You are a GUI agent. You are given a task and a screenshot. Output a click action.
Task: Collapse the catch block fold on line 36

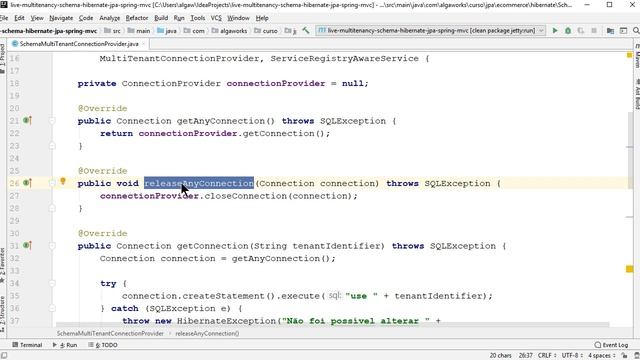pyautogui.click(x=52, y=308)
